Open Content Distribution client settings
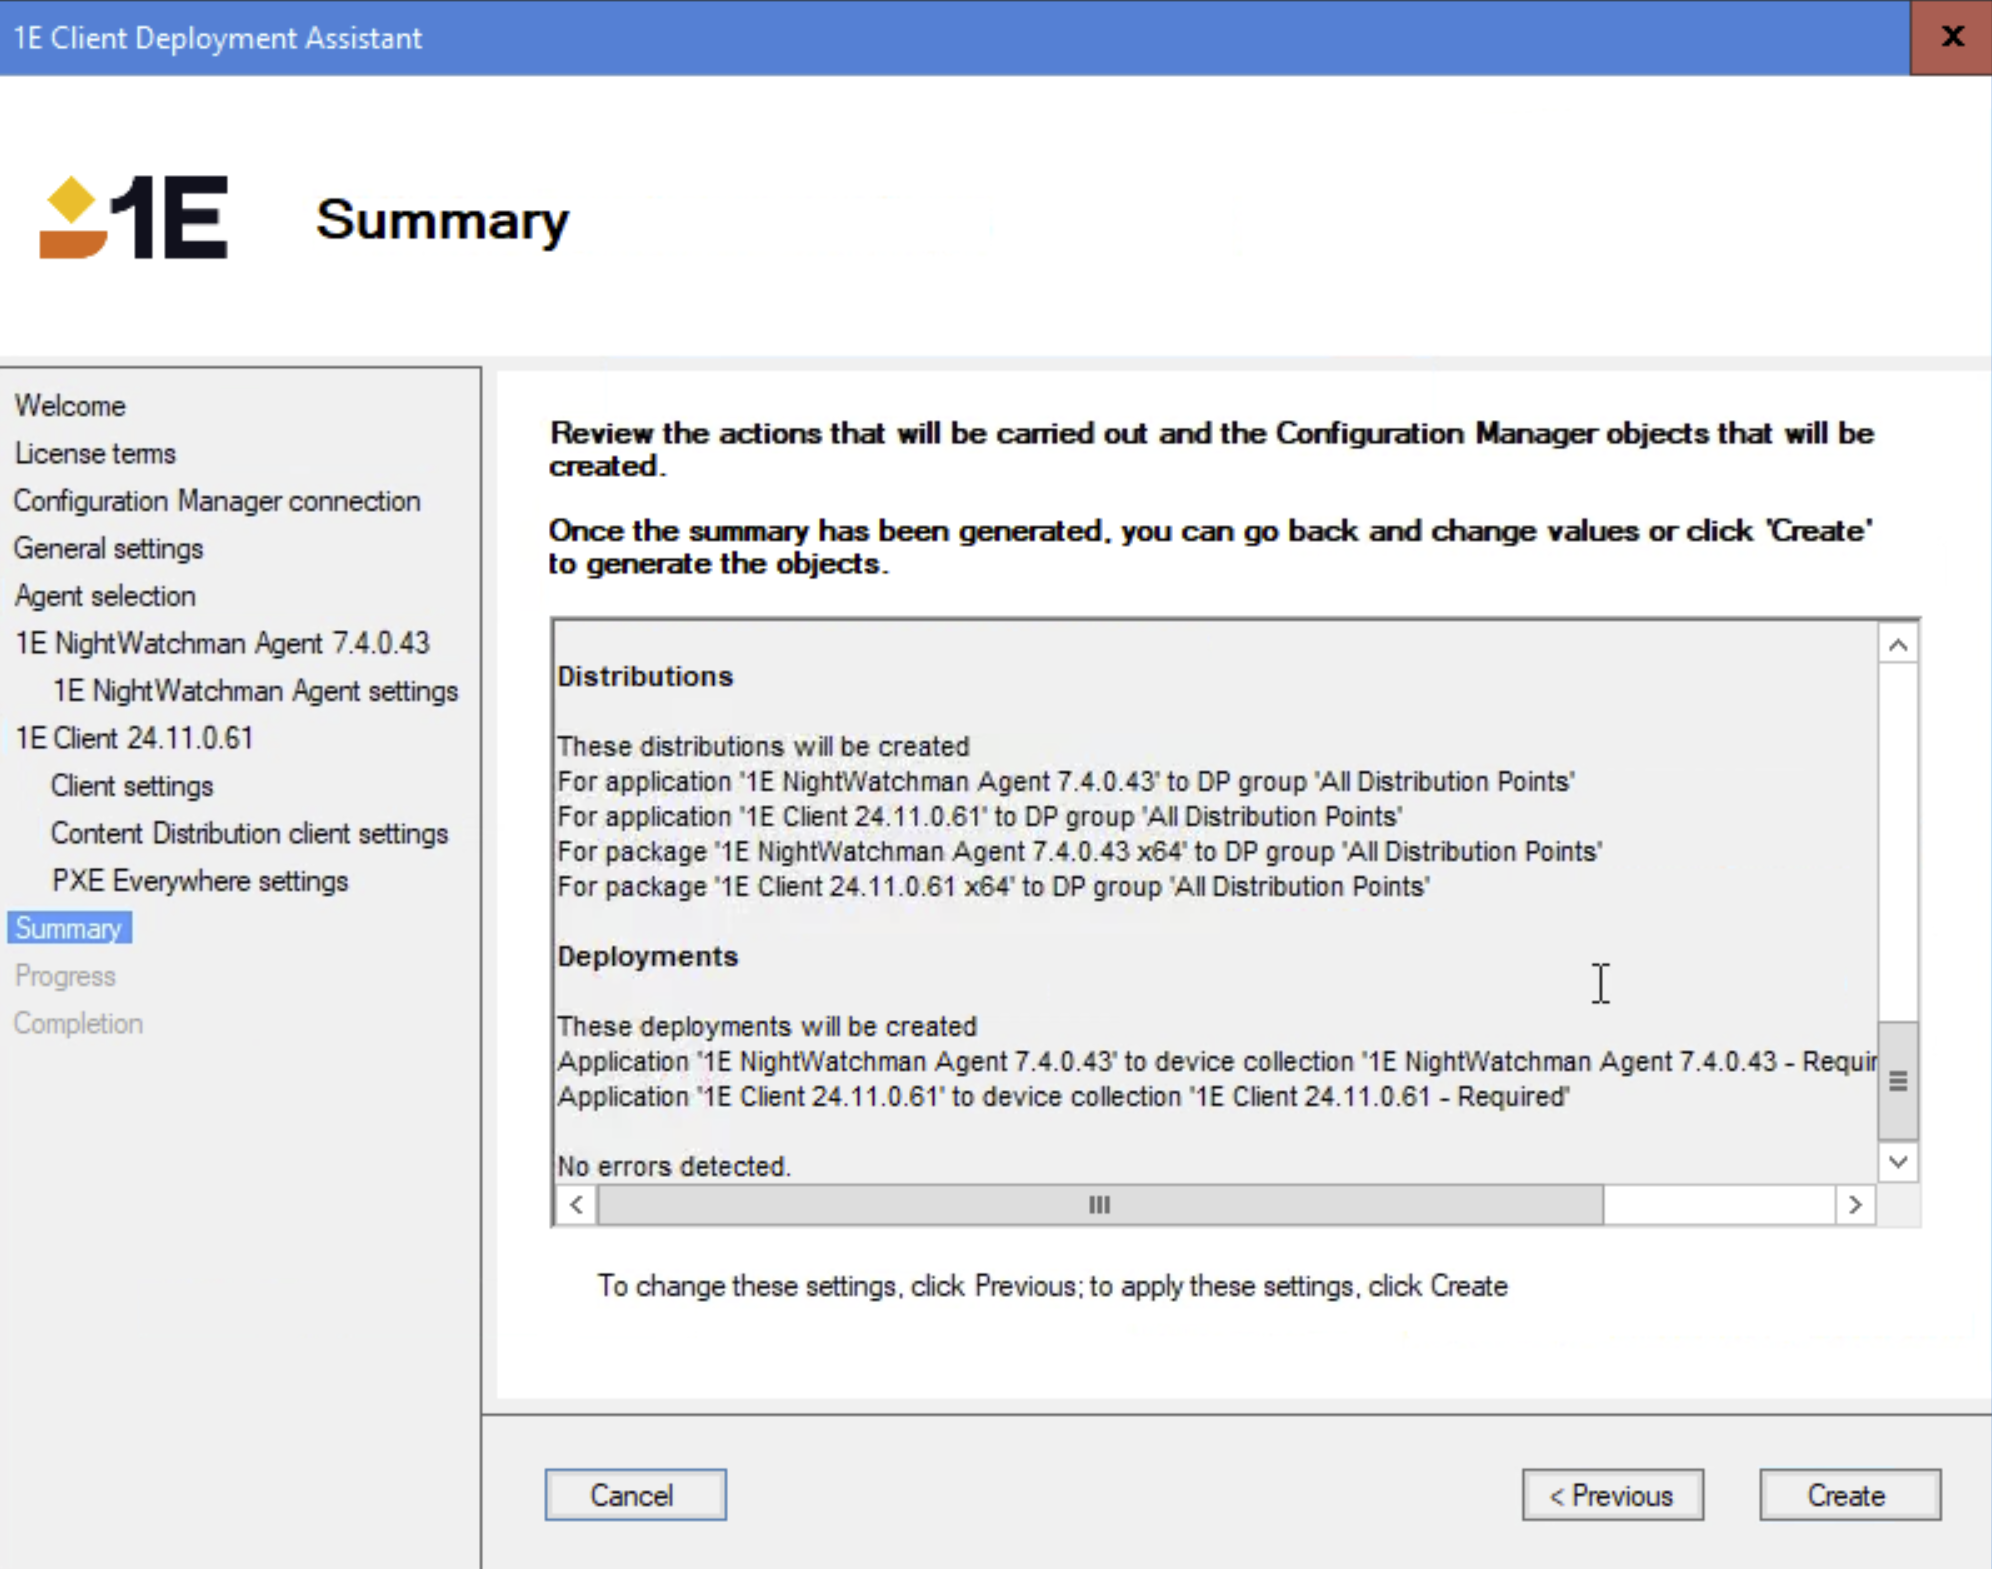This screenshot has height=1569, width=1992. tap(250, 833)
